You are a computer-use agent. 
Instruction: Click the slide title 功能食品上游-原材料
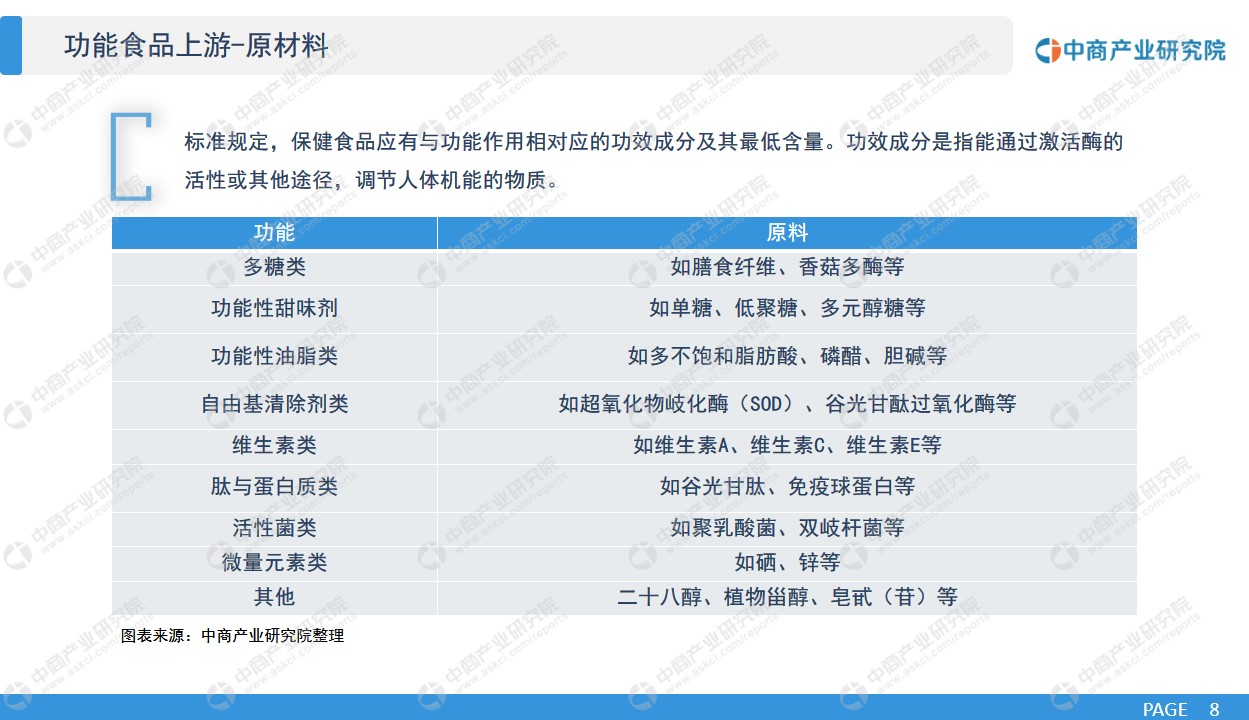point(196,46)
